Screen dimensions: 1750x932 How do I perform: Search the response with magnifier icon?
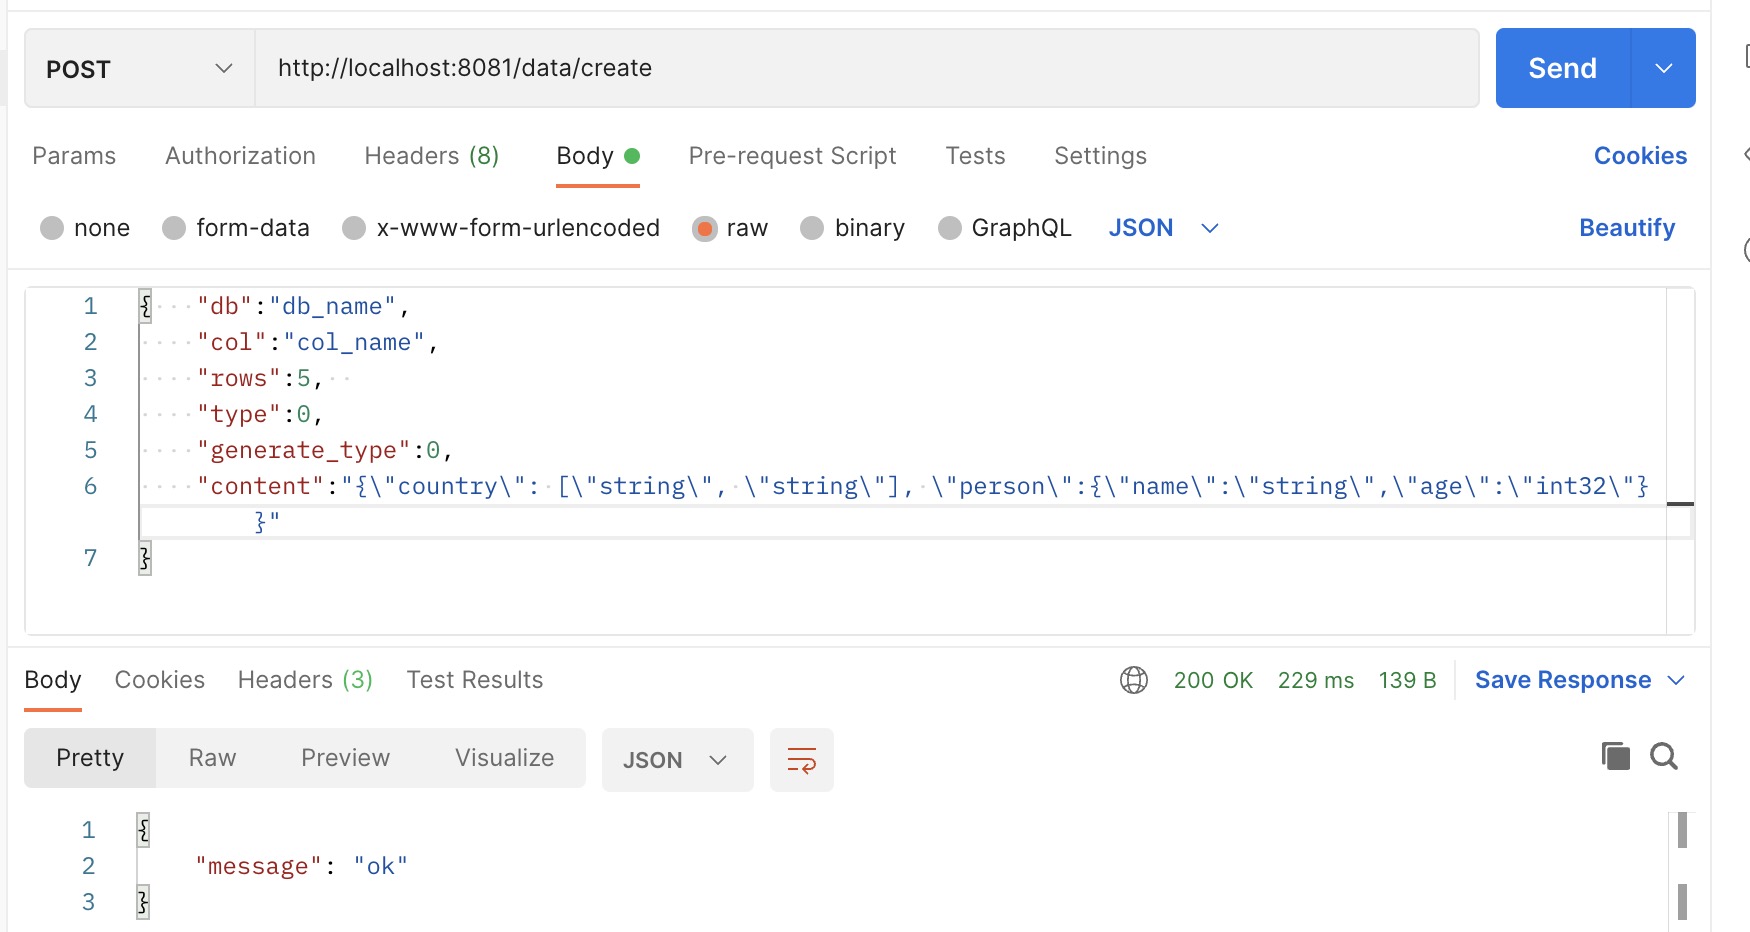click(x=1664, y=756)
